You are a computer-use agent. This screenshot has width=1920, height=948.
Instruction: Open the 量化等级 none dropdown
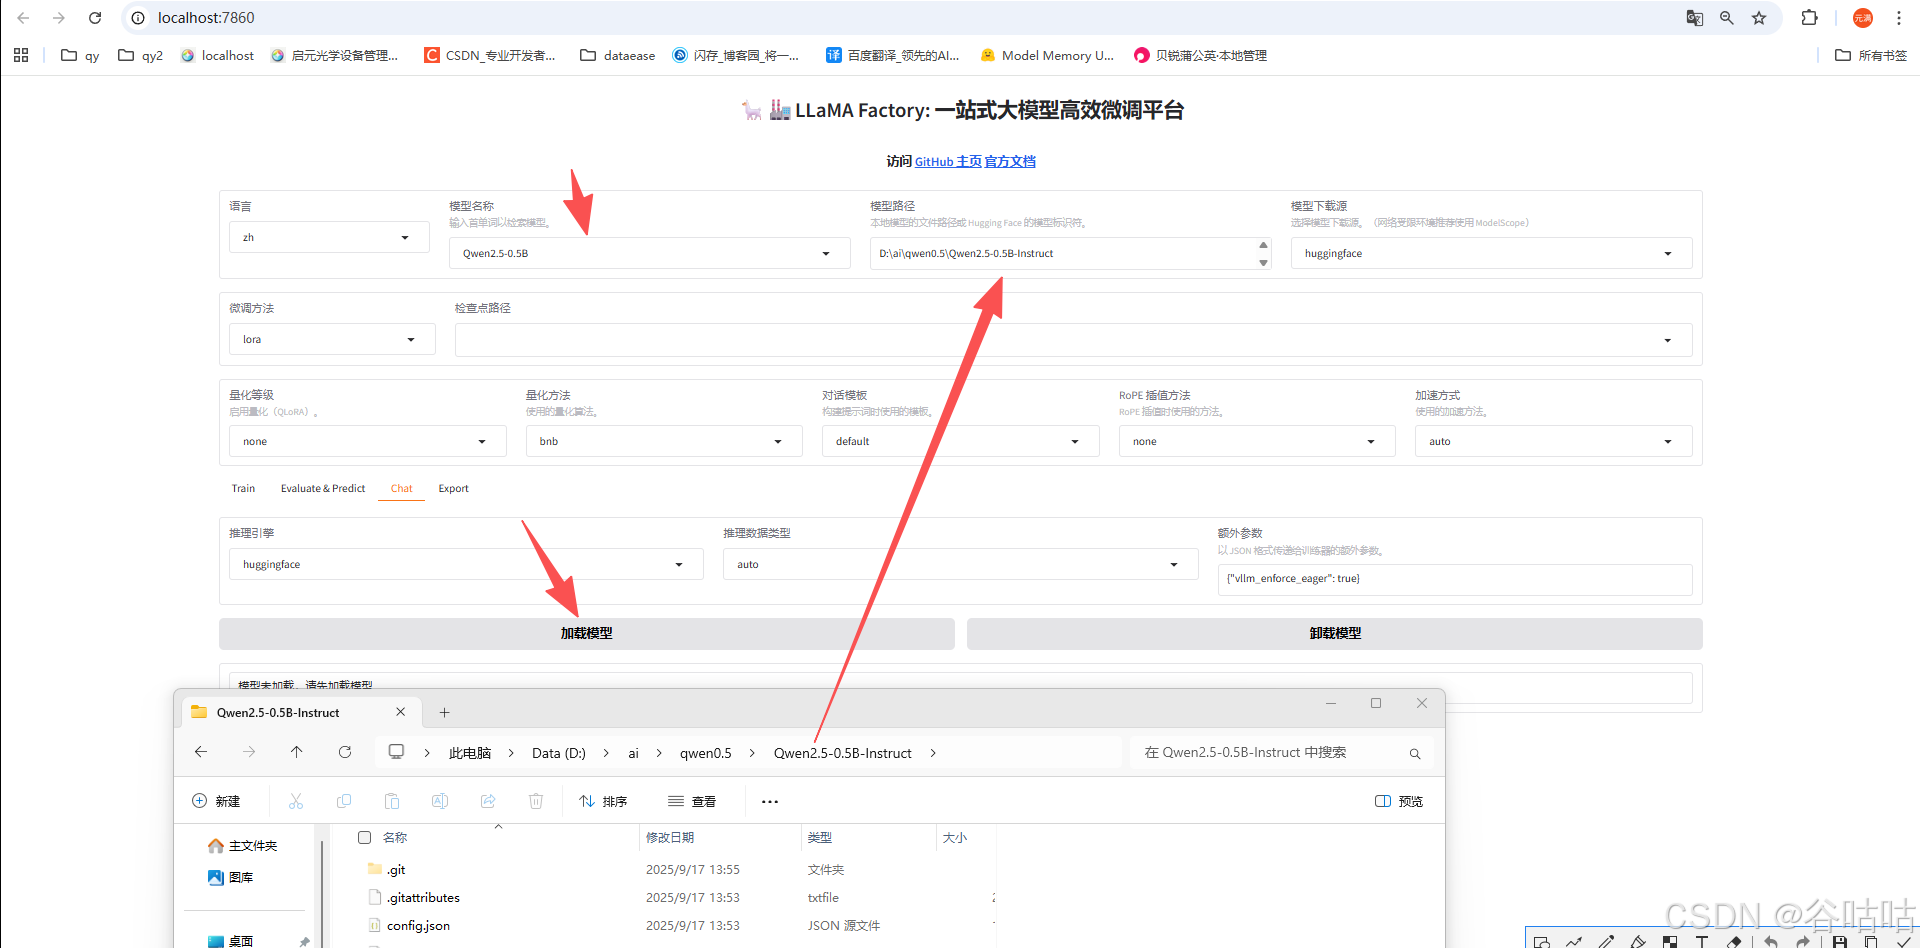[x=367, y=441]
